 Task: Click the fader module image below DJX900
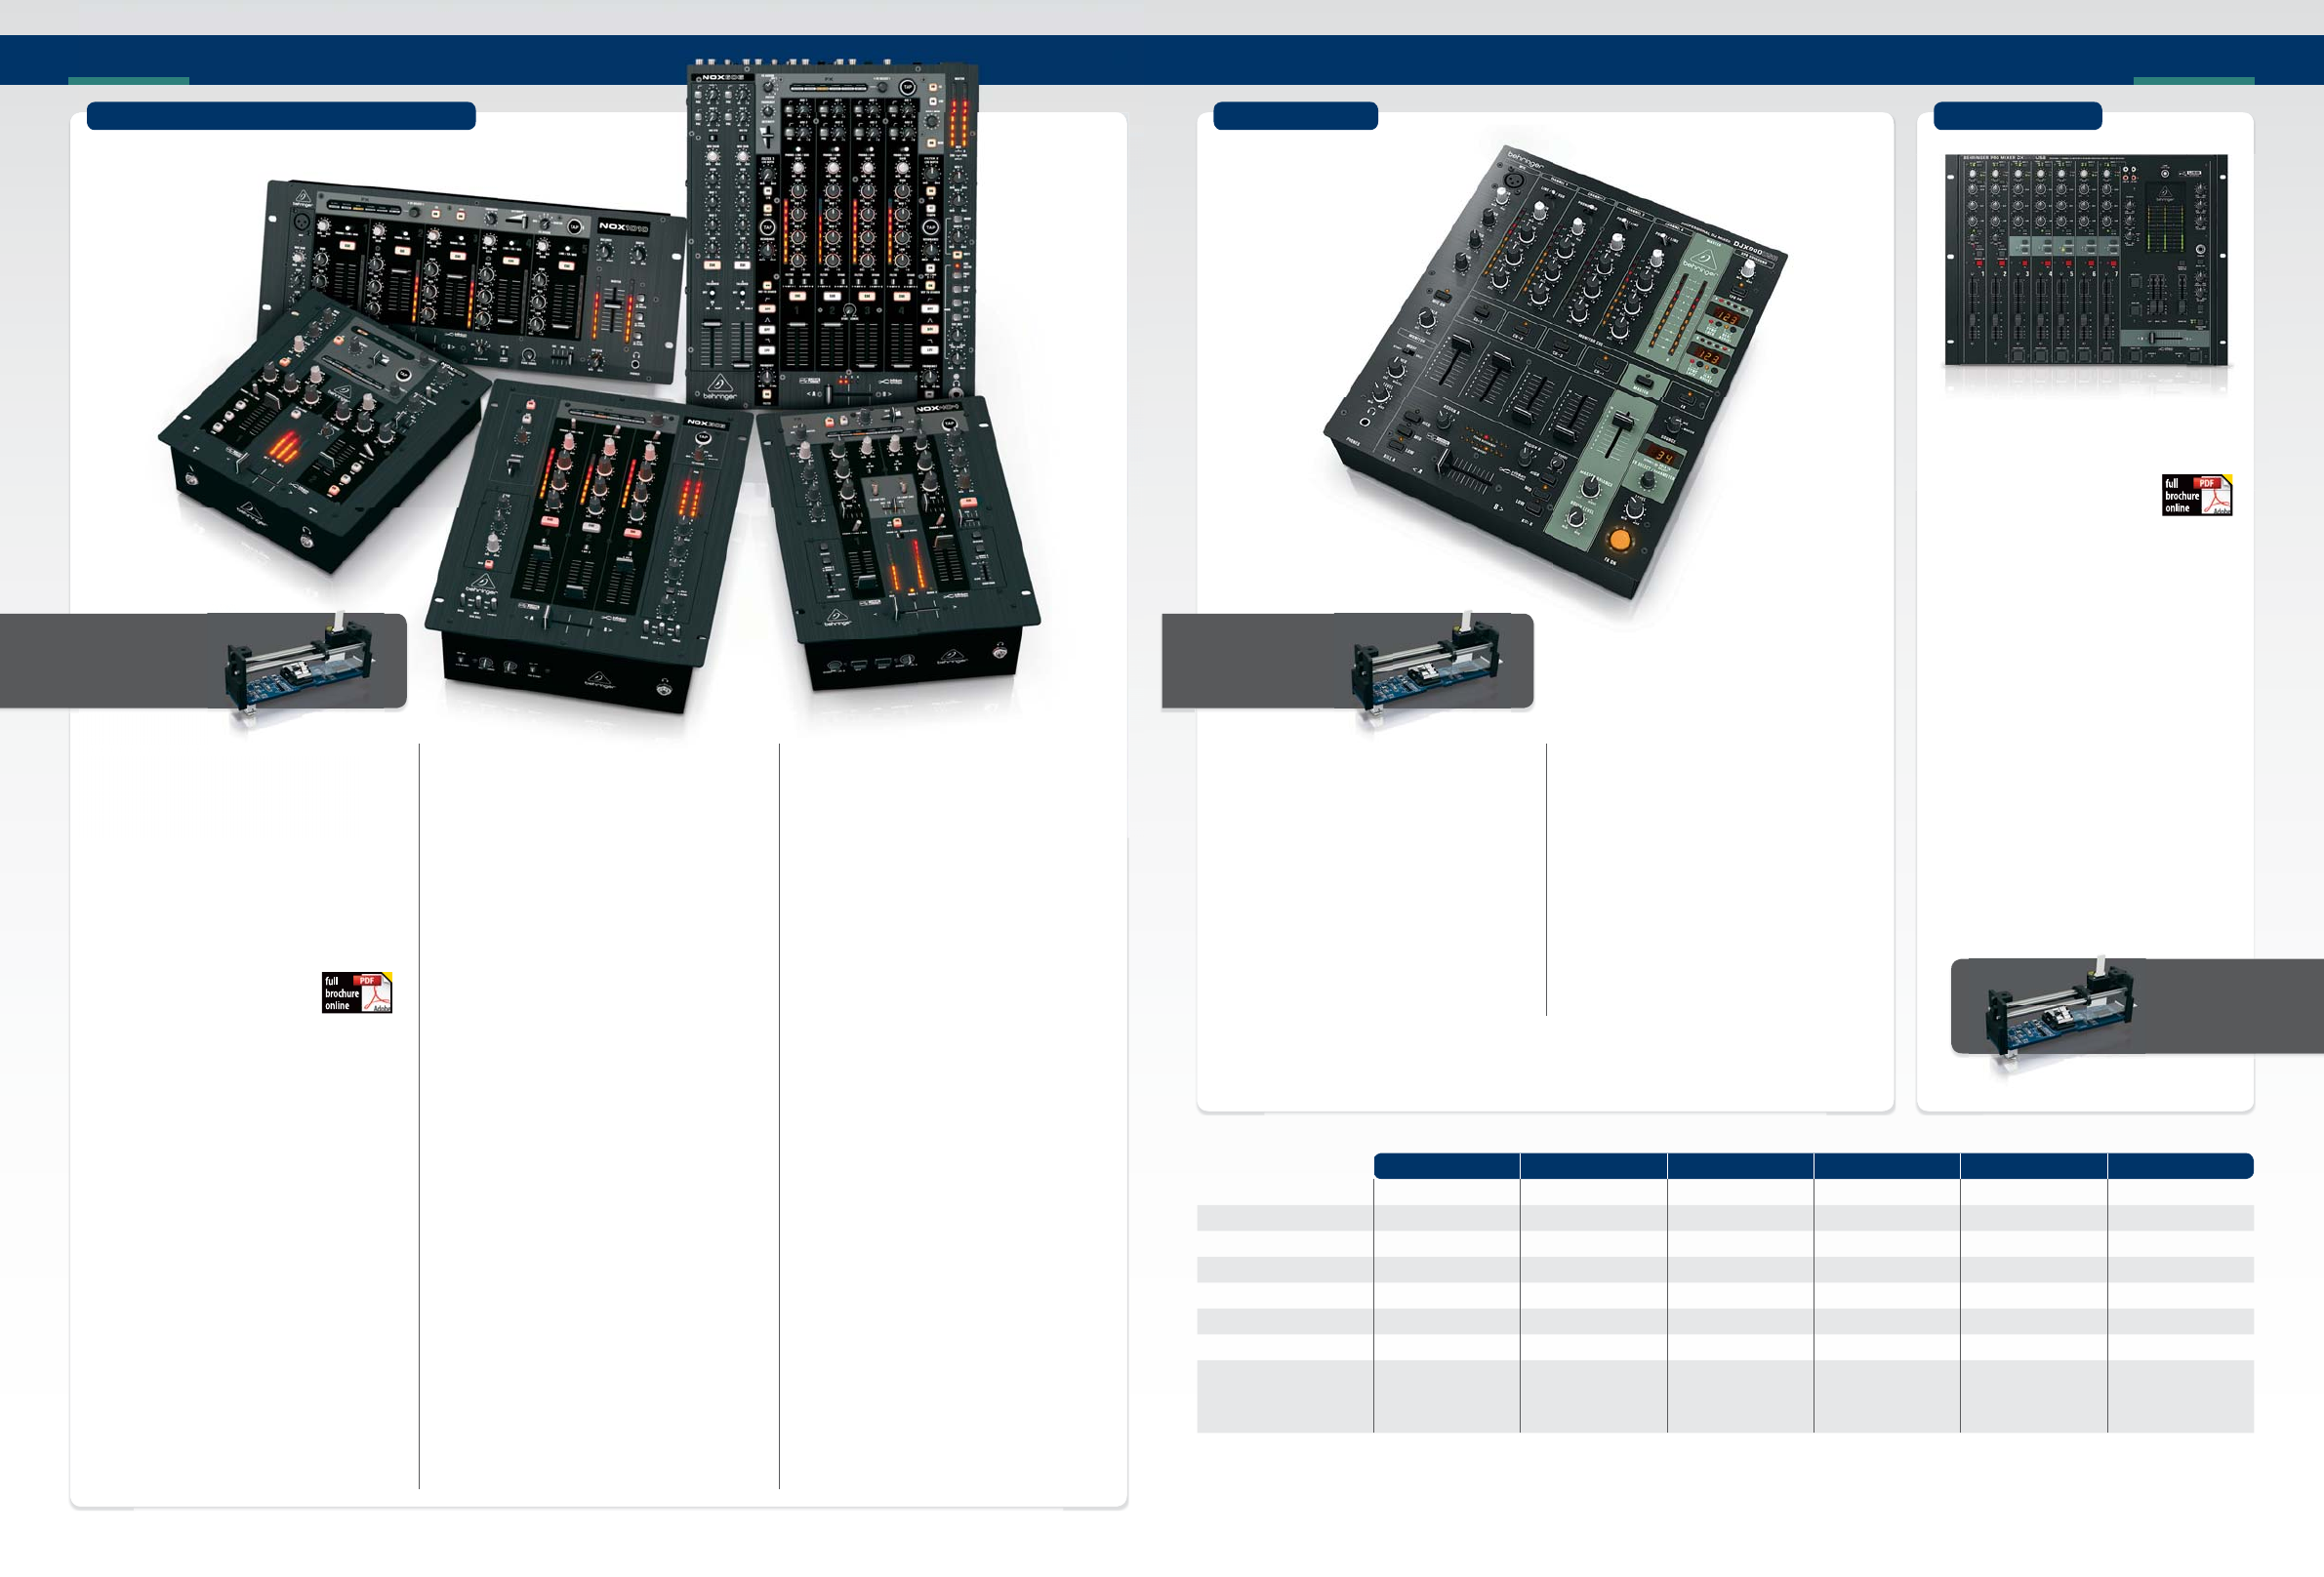1427,668
